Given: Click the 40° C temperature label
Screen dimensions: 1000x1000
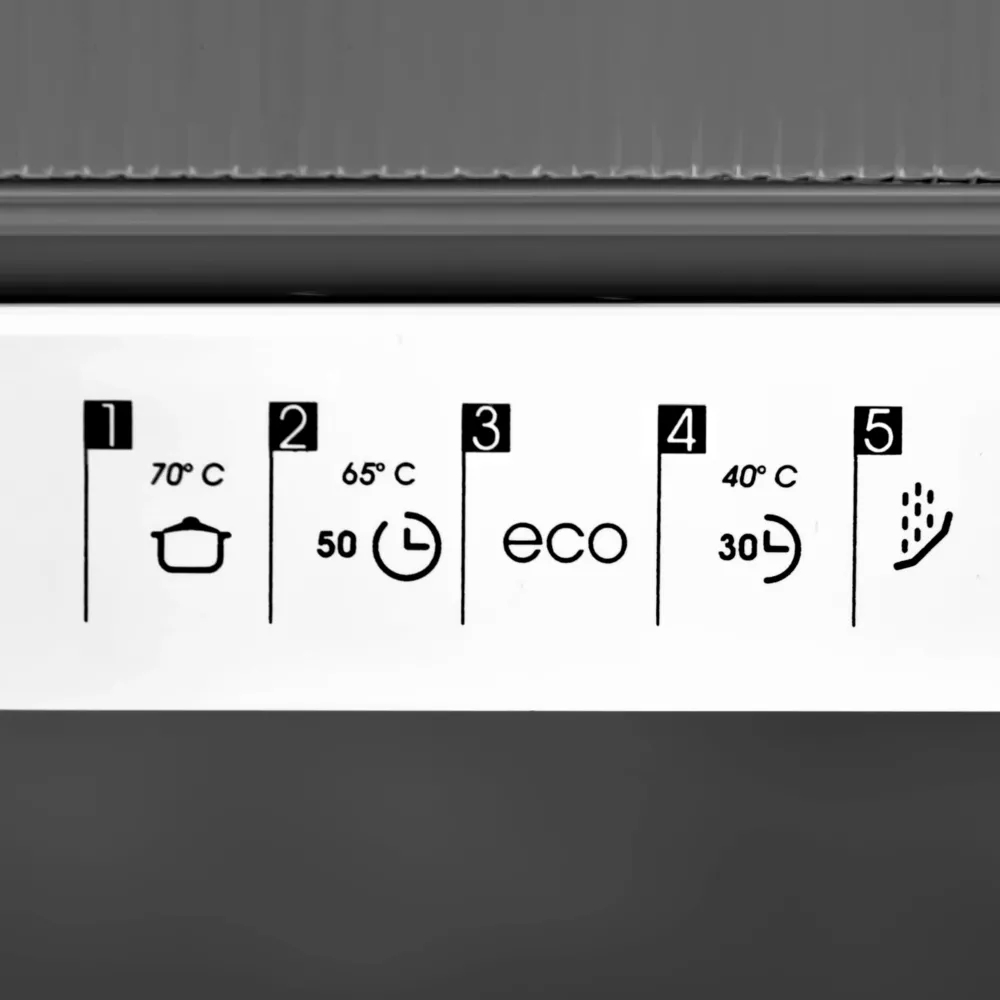Looking at the screenshot, I should tap(760, 476).
